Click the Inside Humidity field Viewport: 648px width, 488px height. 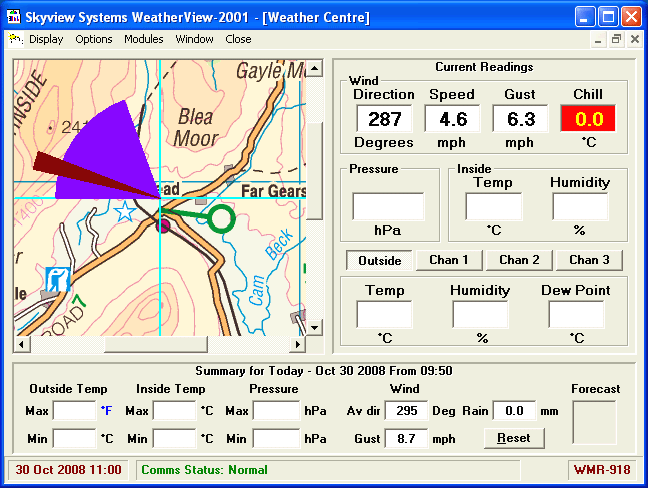click(581, 206)
